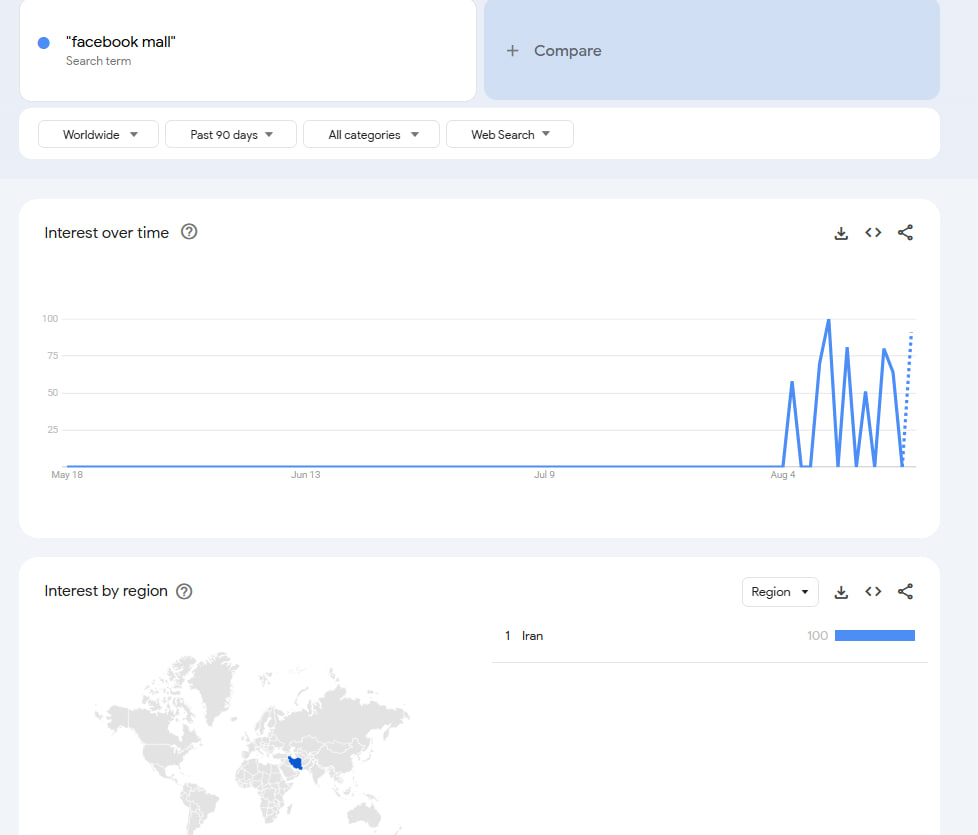The width and height of the screenshot is (978, 835).
Task: Open the Web Search type dropdown
Action: (510, 134)
